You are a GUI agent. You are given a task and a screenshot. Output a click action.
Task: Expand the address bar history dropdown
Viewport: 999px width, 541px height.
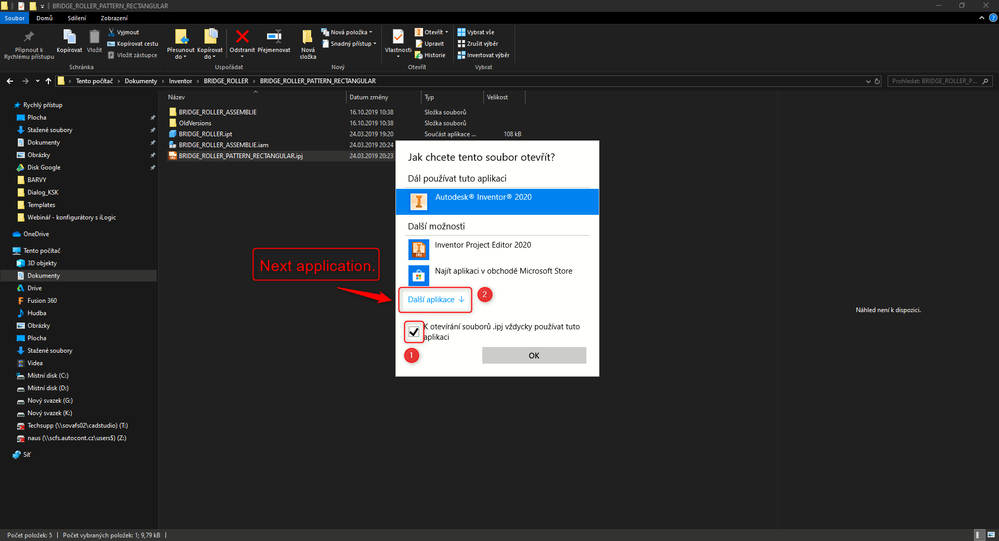(868, 81)
